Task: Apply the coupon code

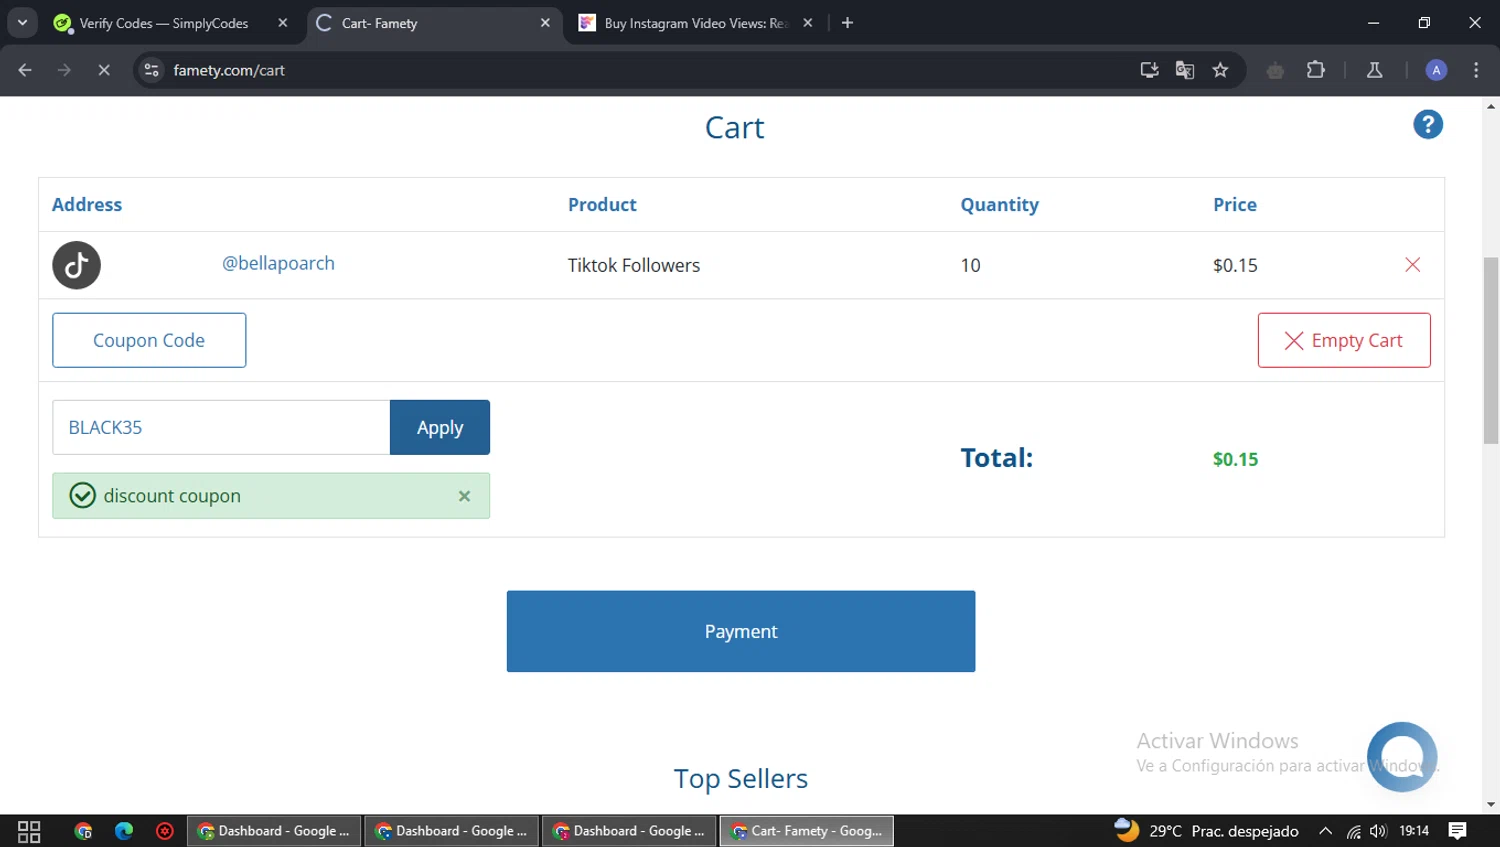Action: 440,427
